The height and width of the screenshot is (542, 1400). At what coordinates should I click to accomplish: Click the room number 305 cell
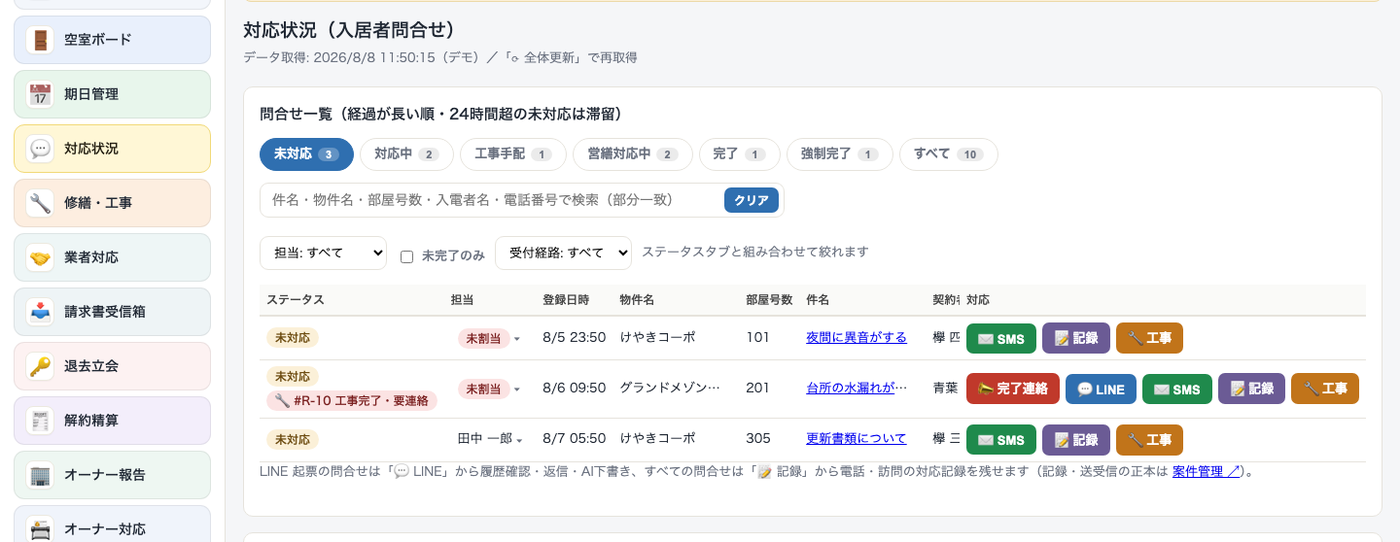click(x=758, y=439)
